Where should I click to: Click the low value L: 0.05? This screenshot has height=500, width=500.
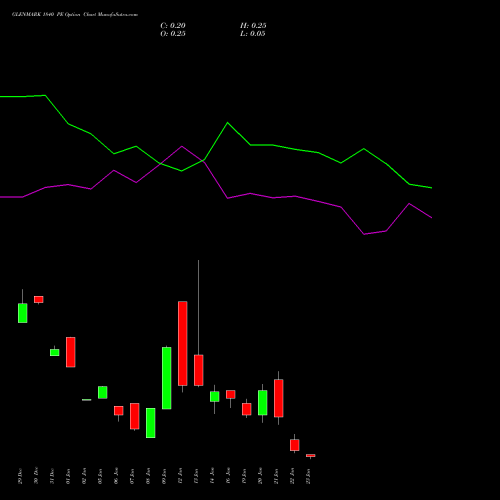pos(253,34)
